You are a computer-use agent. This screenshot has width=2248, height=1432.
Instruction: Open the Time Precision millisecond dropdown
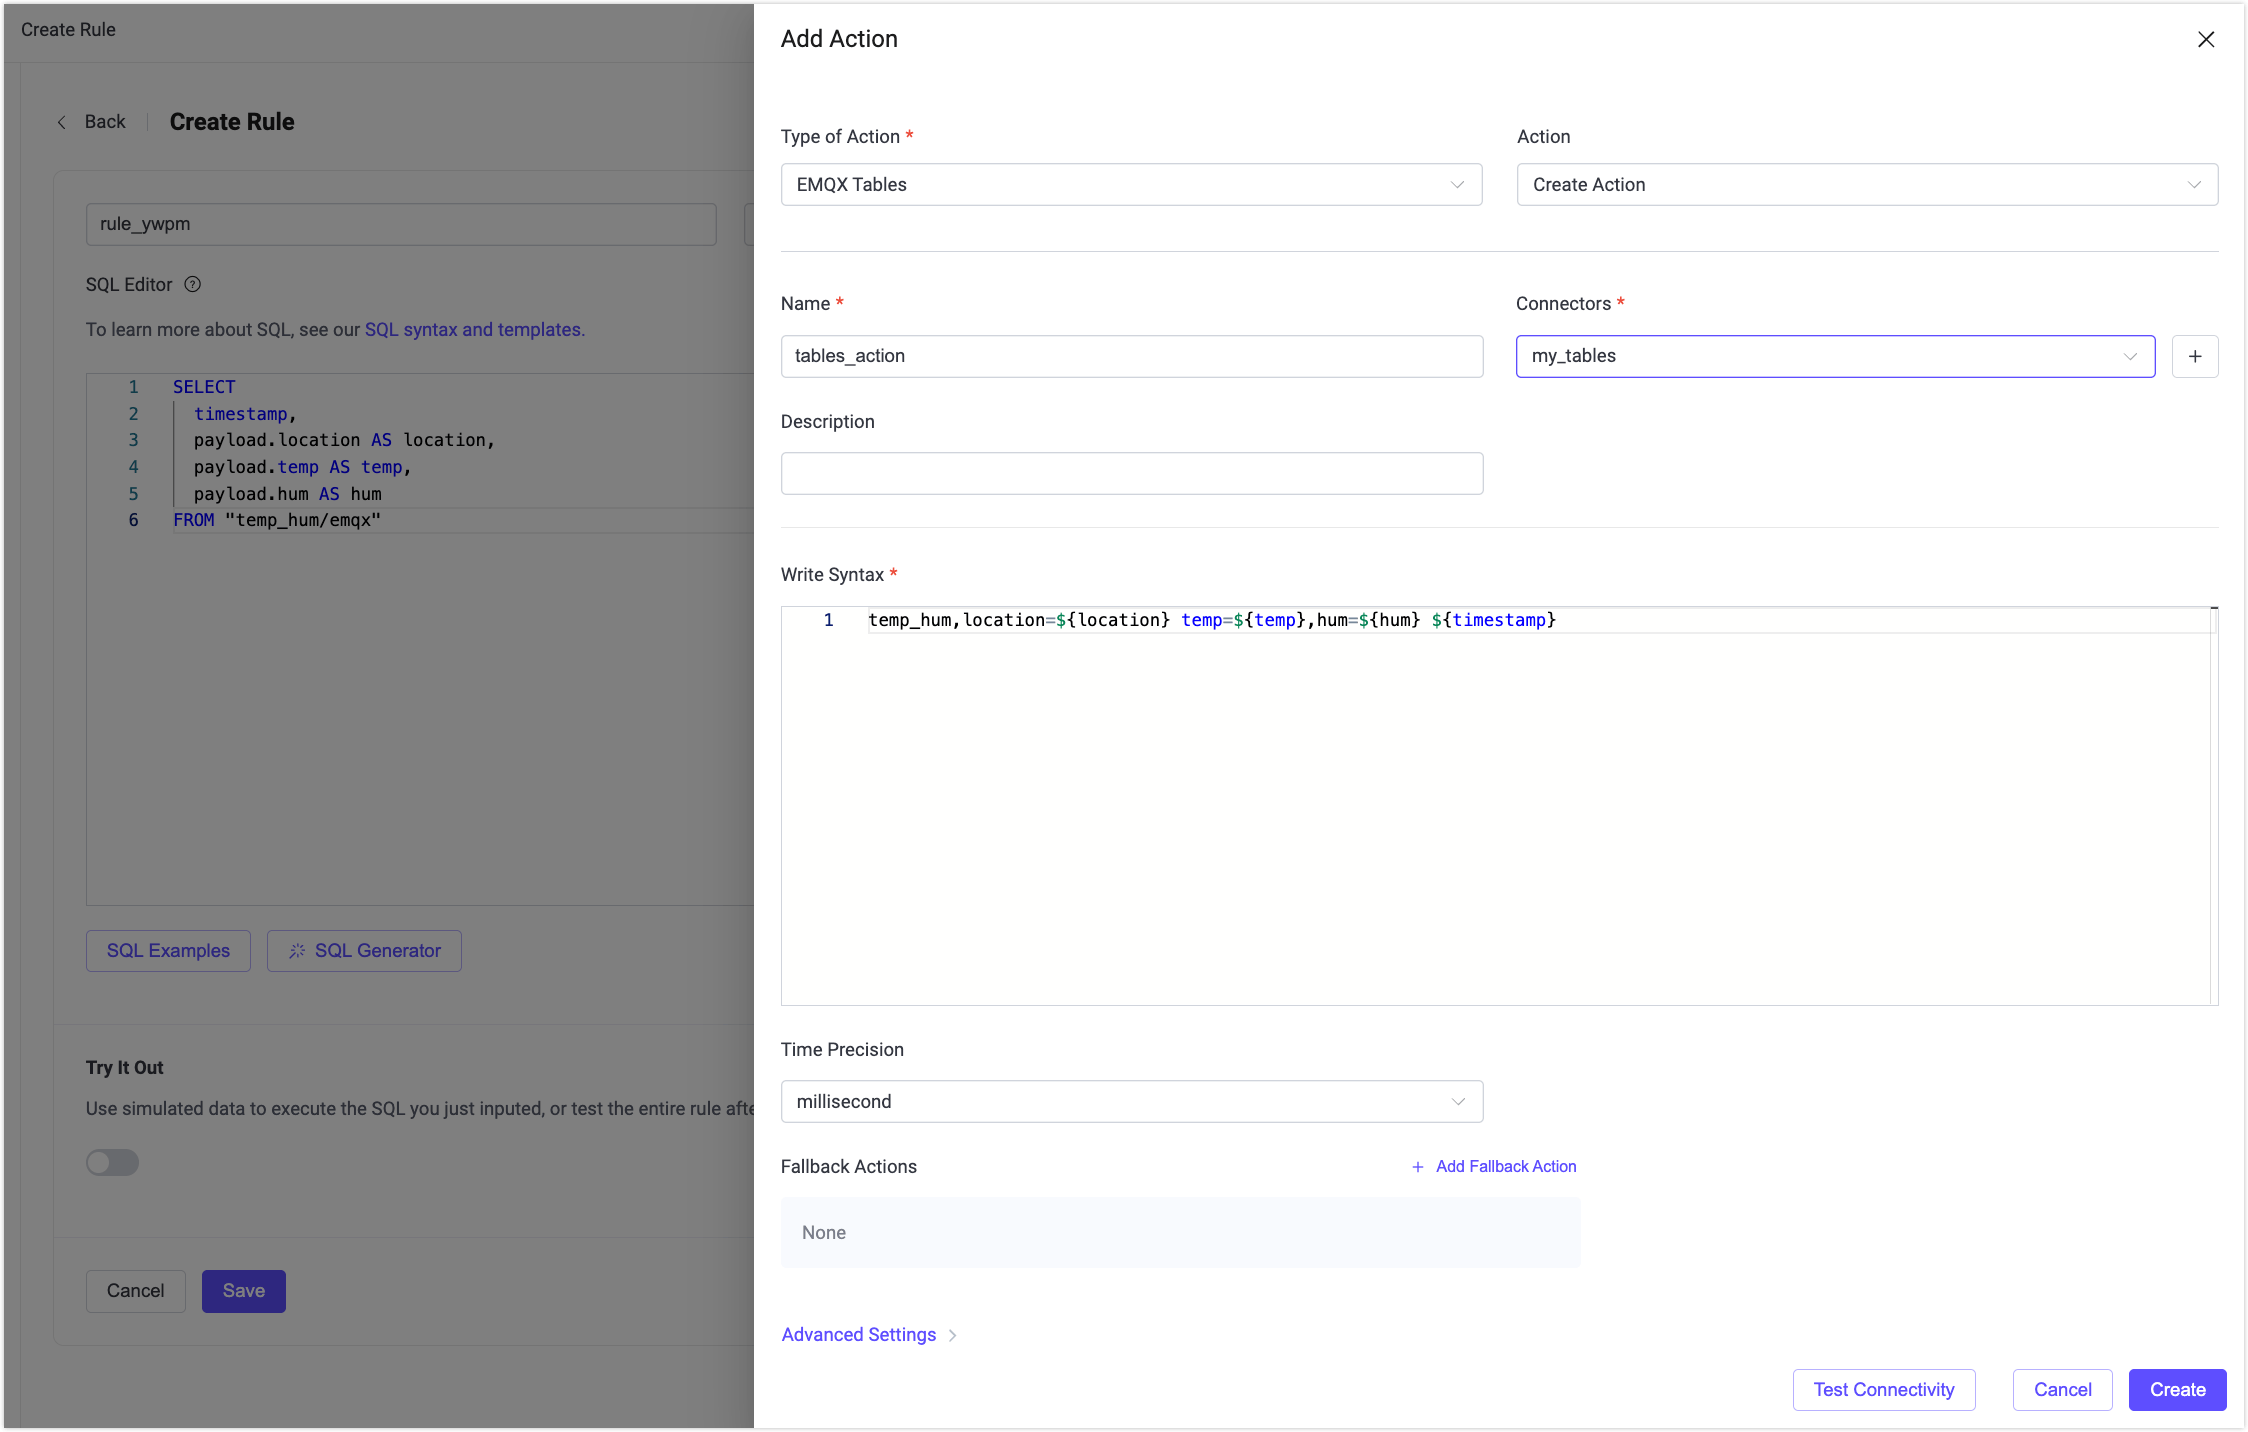point(1130,1101)
